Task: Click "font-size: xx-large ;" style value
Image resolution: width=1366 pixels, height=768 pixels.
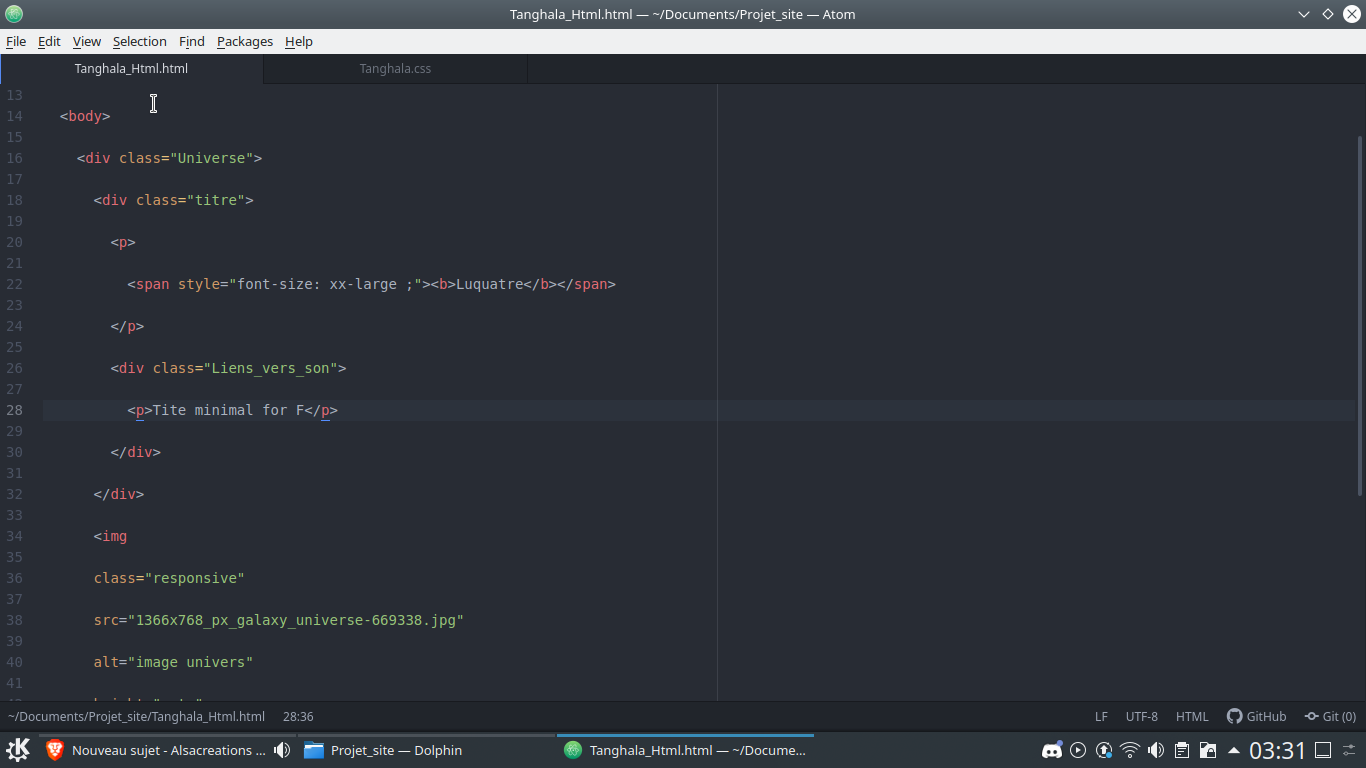Action: coord(325,284)
